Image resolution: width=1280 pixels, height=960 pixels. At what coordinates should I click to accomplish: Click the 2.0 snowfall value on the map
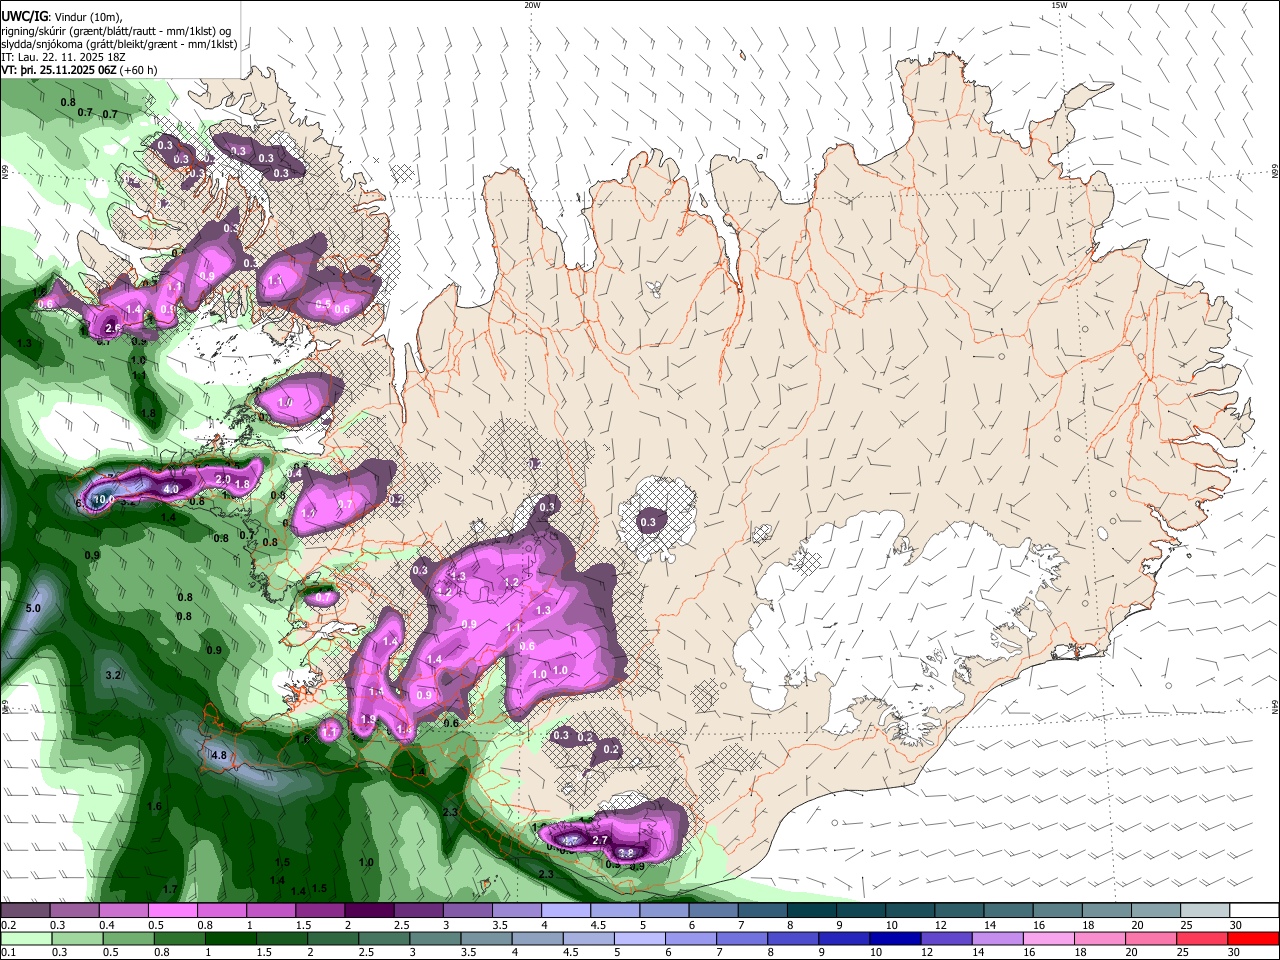pos(223,480)
